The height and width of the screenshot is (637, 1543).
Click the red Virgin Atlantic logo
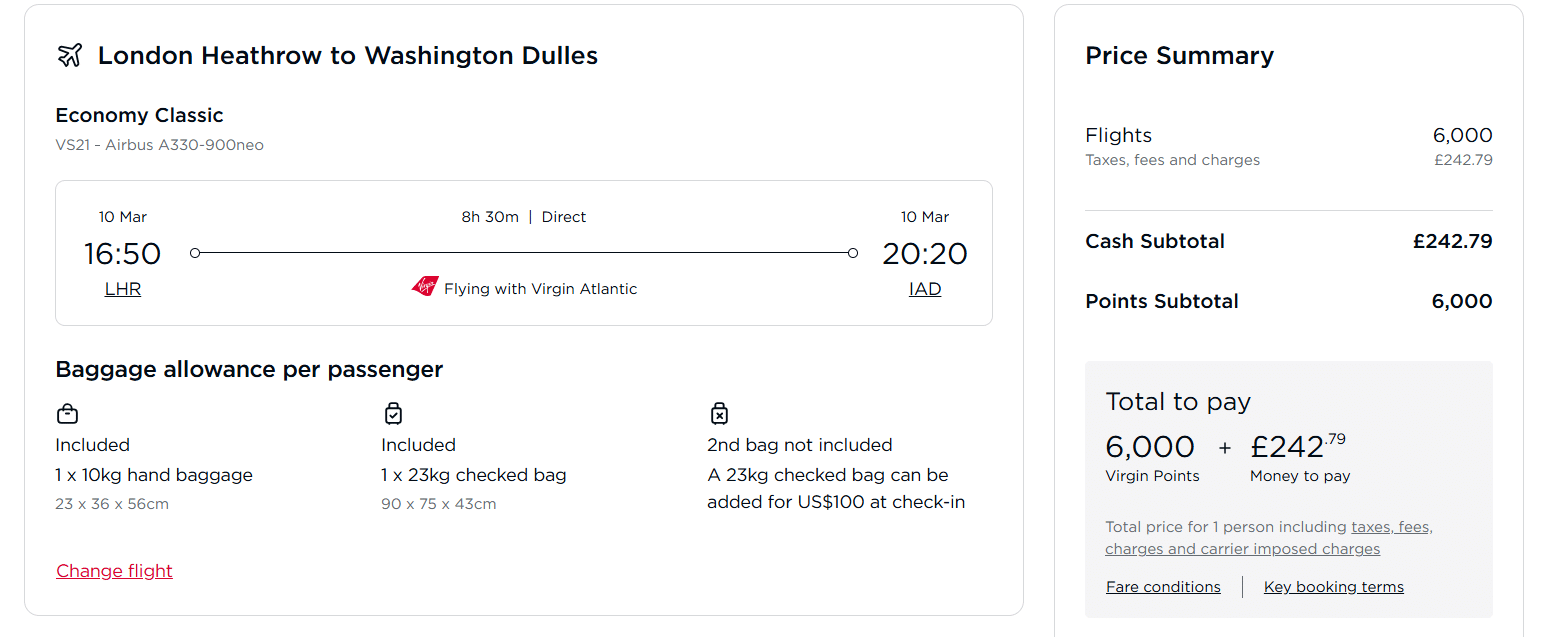pos(425,288)
